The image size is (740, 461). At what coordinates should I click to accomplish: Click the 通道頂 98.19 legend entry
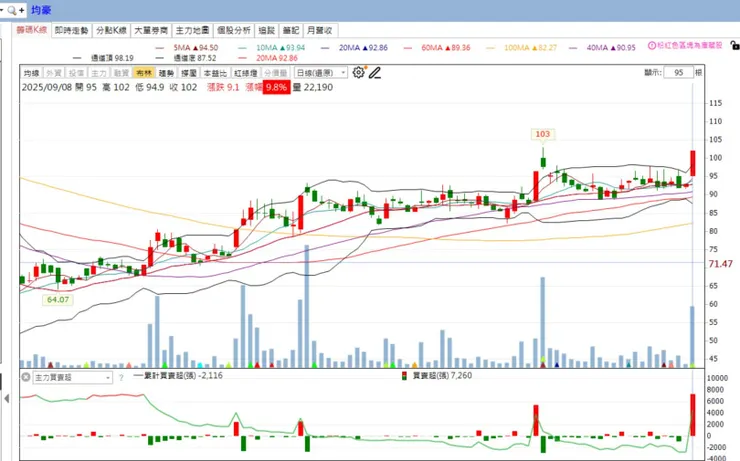click(103, 58)
